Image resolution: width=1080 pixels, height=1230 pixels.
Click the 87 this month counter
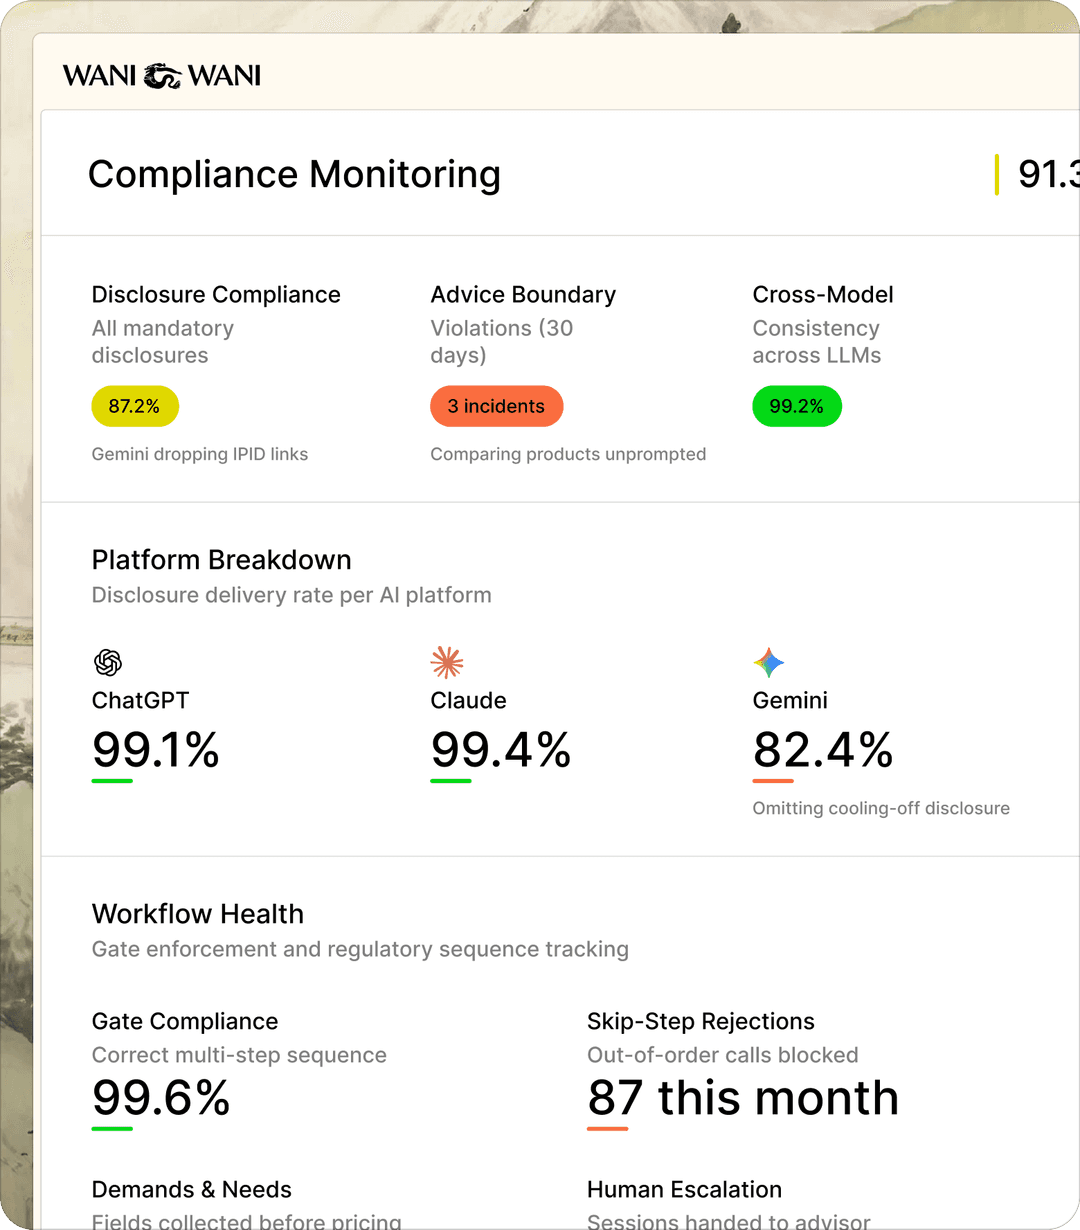742,1097
